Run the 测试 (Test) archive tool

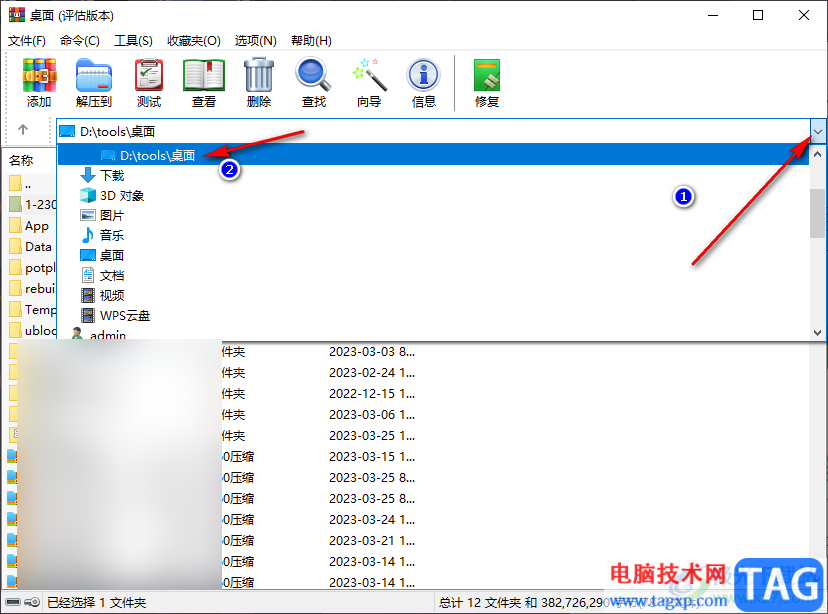click(x=149, y=83)
